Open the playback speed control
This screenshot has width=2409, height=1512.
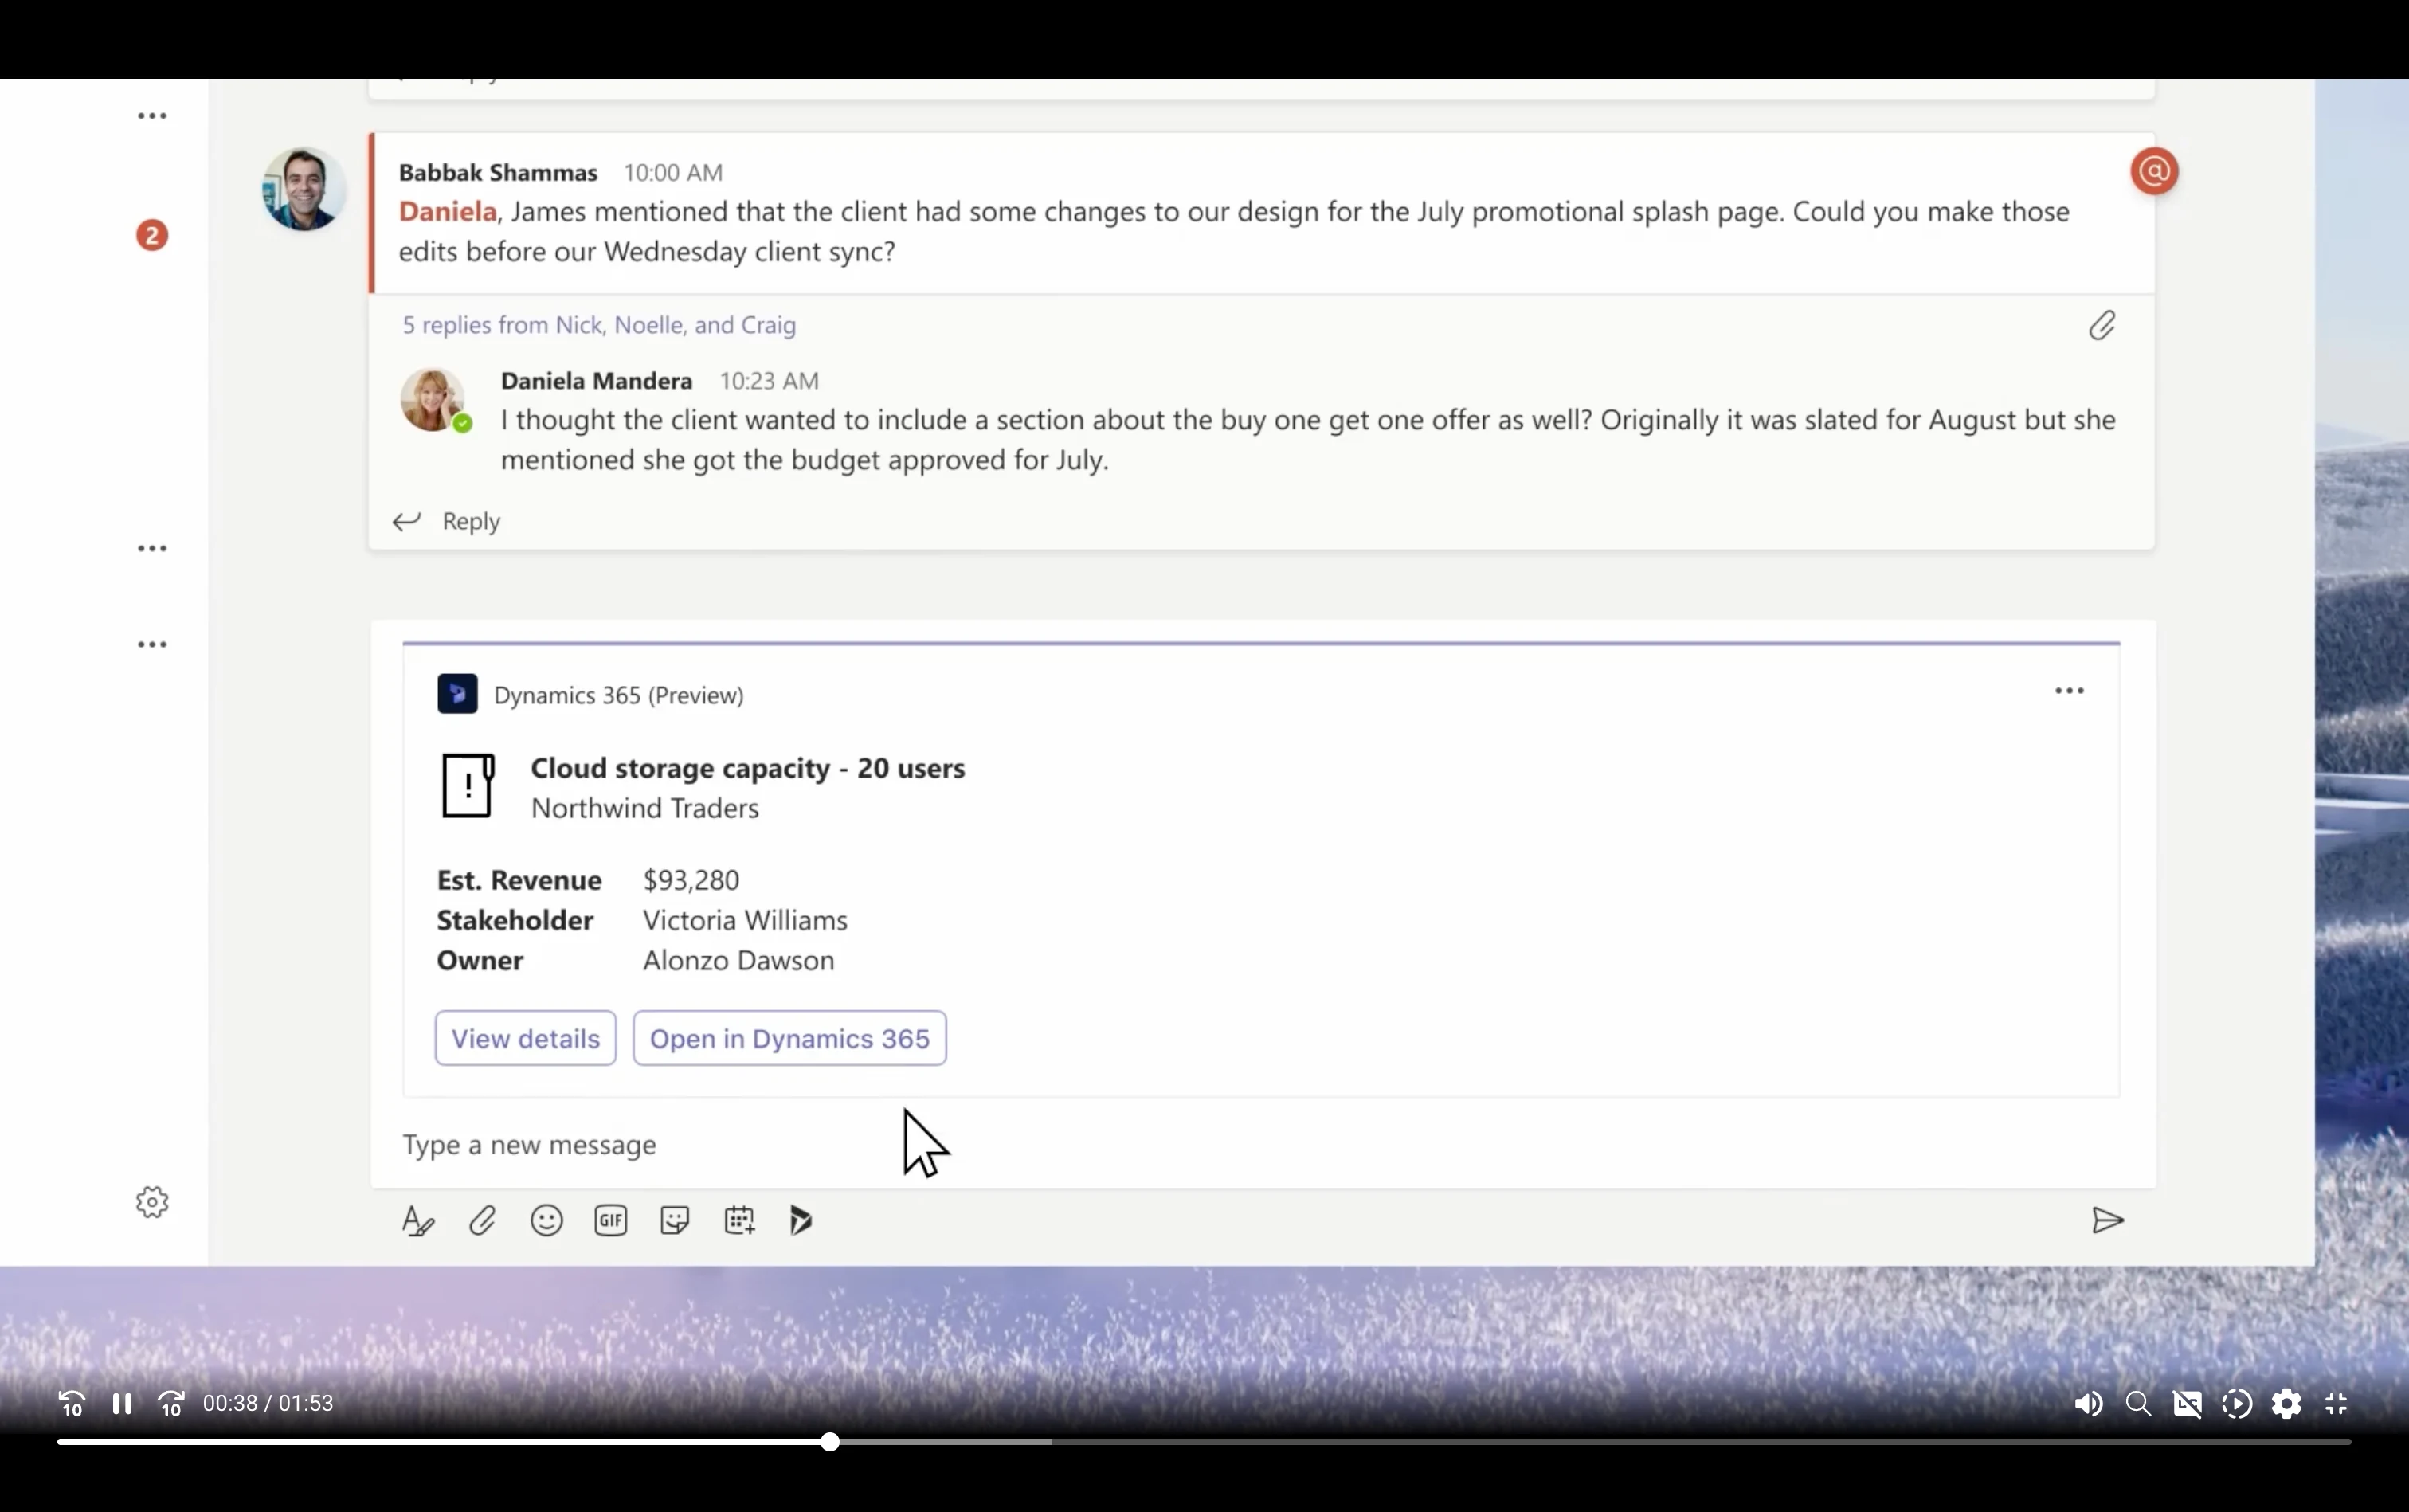(x=2237, y=1404)
